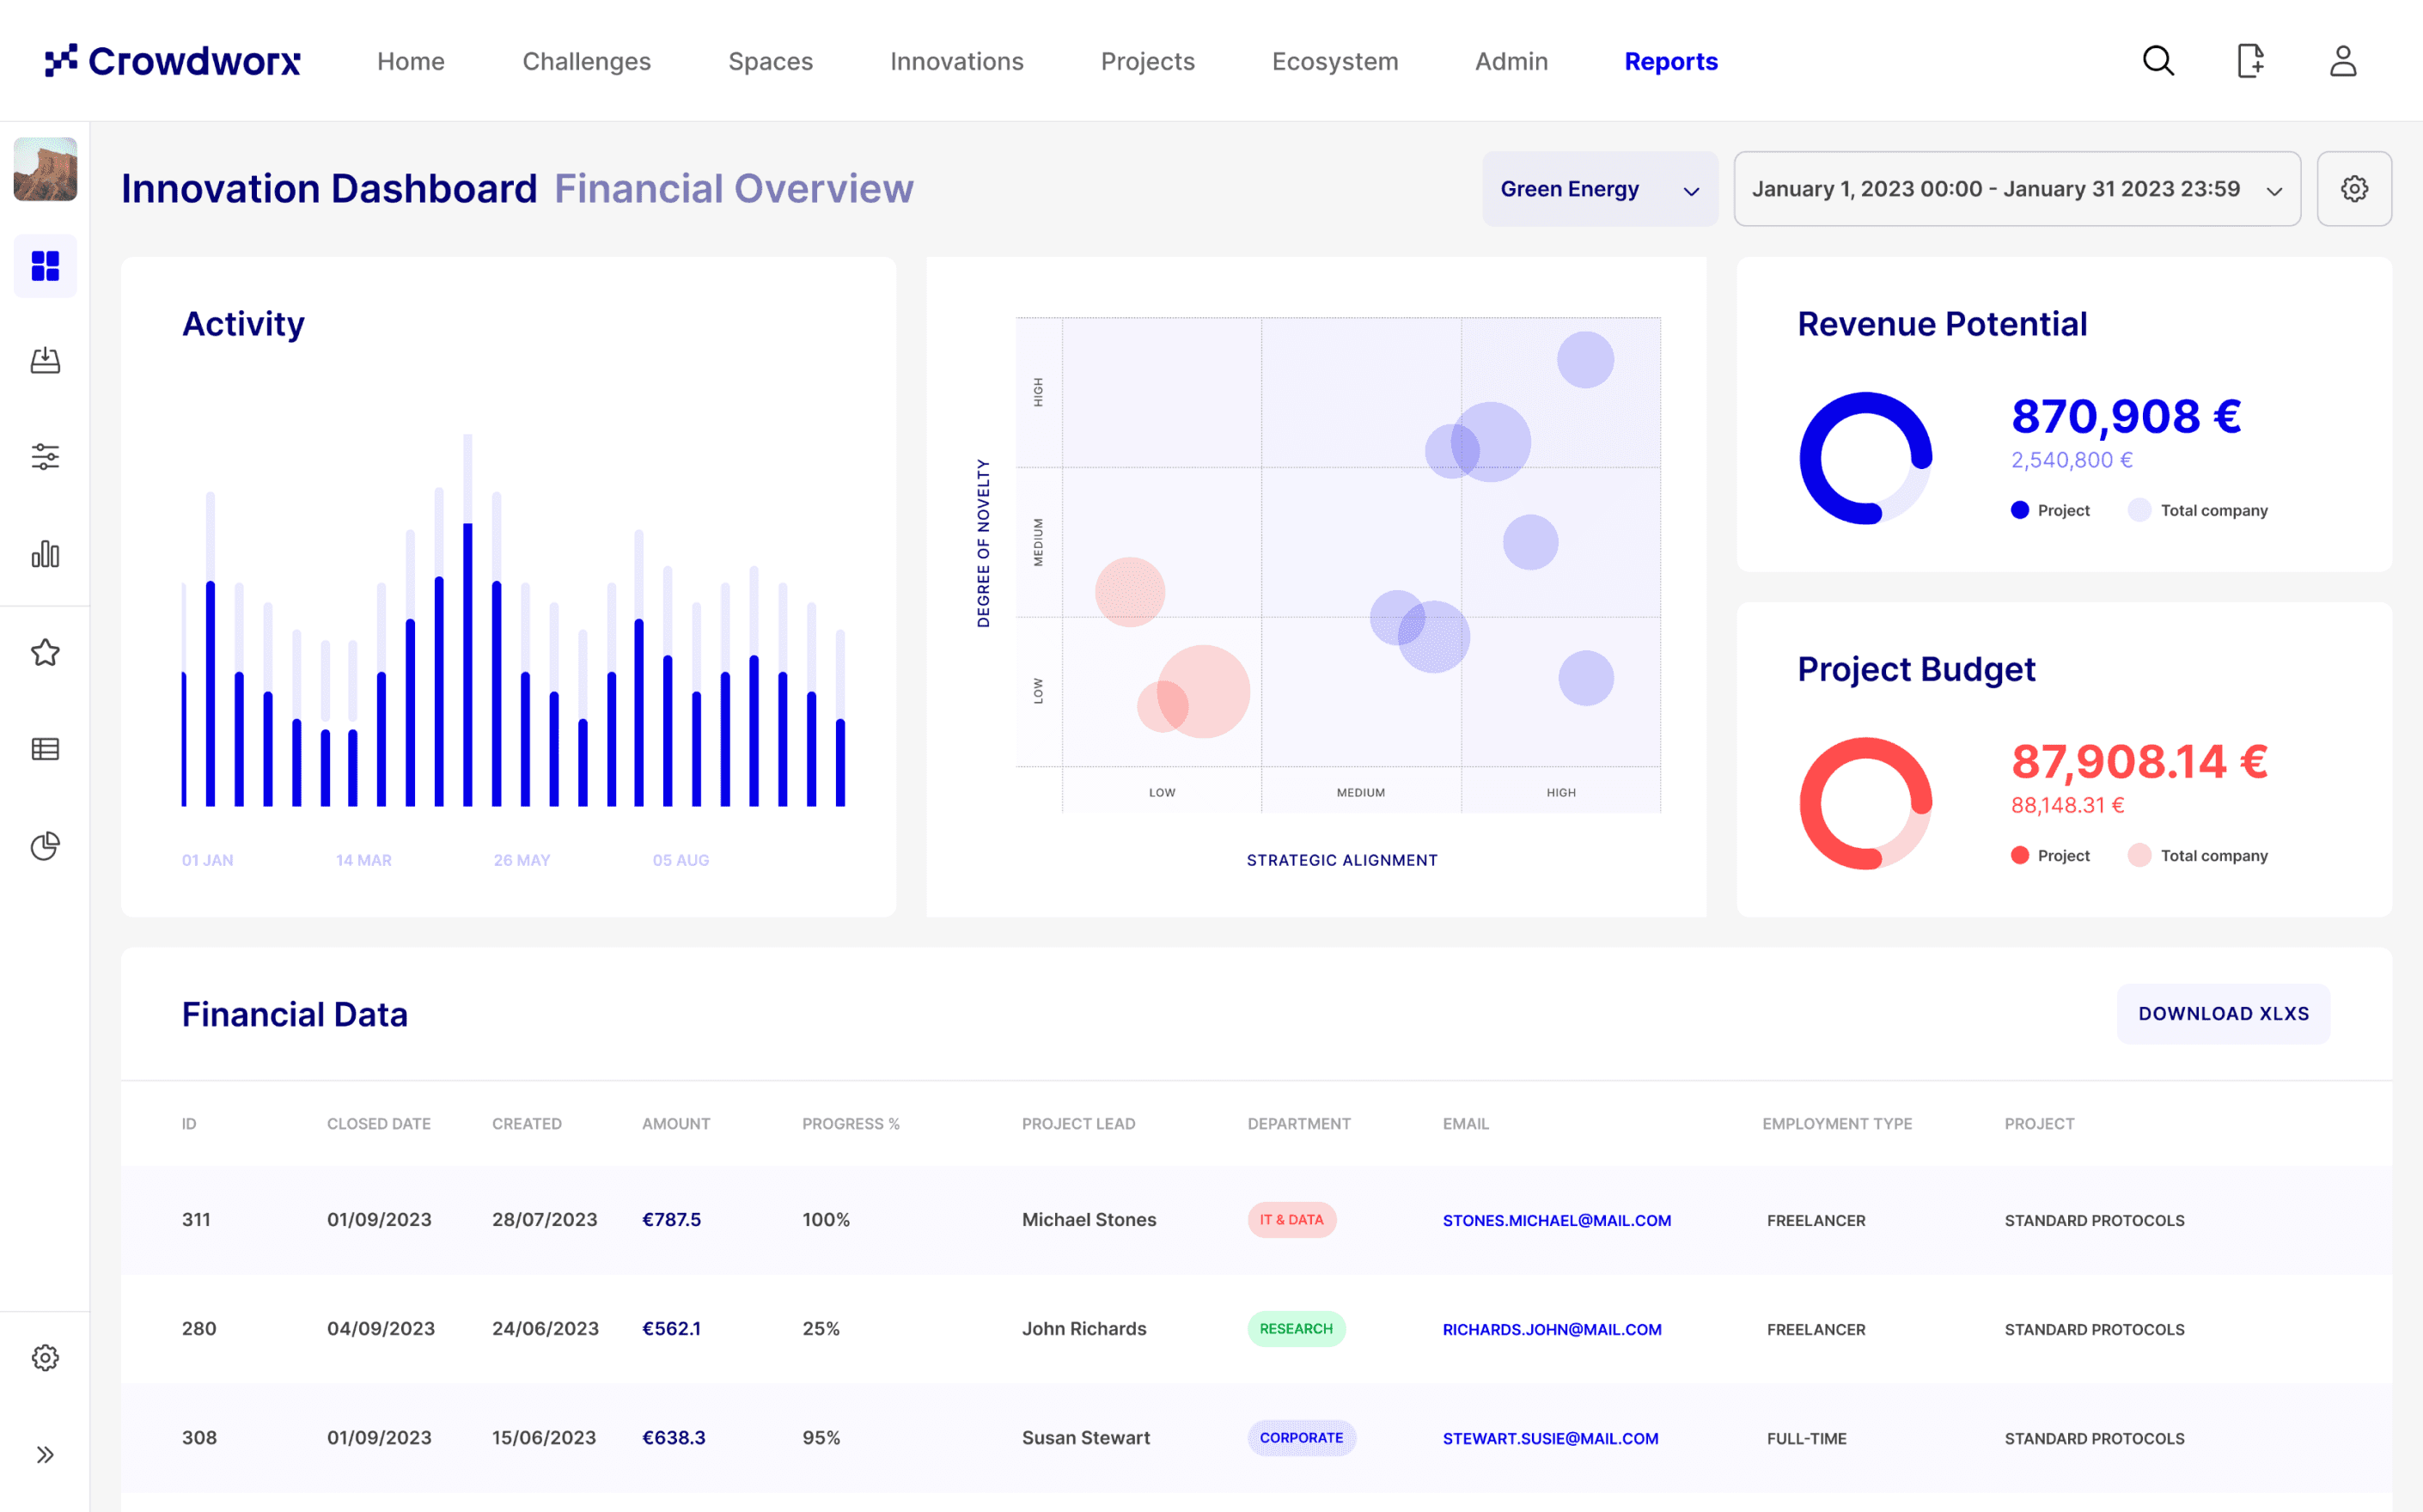Open the Green Energy dropdown
This screenshot has width=2423, height=1512.
1599,189
